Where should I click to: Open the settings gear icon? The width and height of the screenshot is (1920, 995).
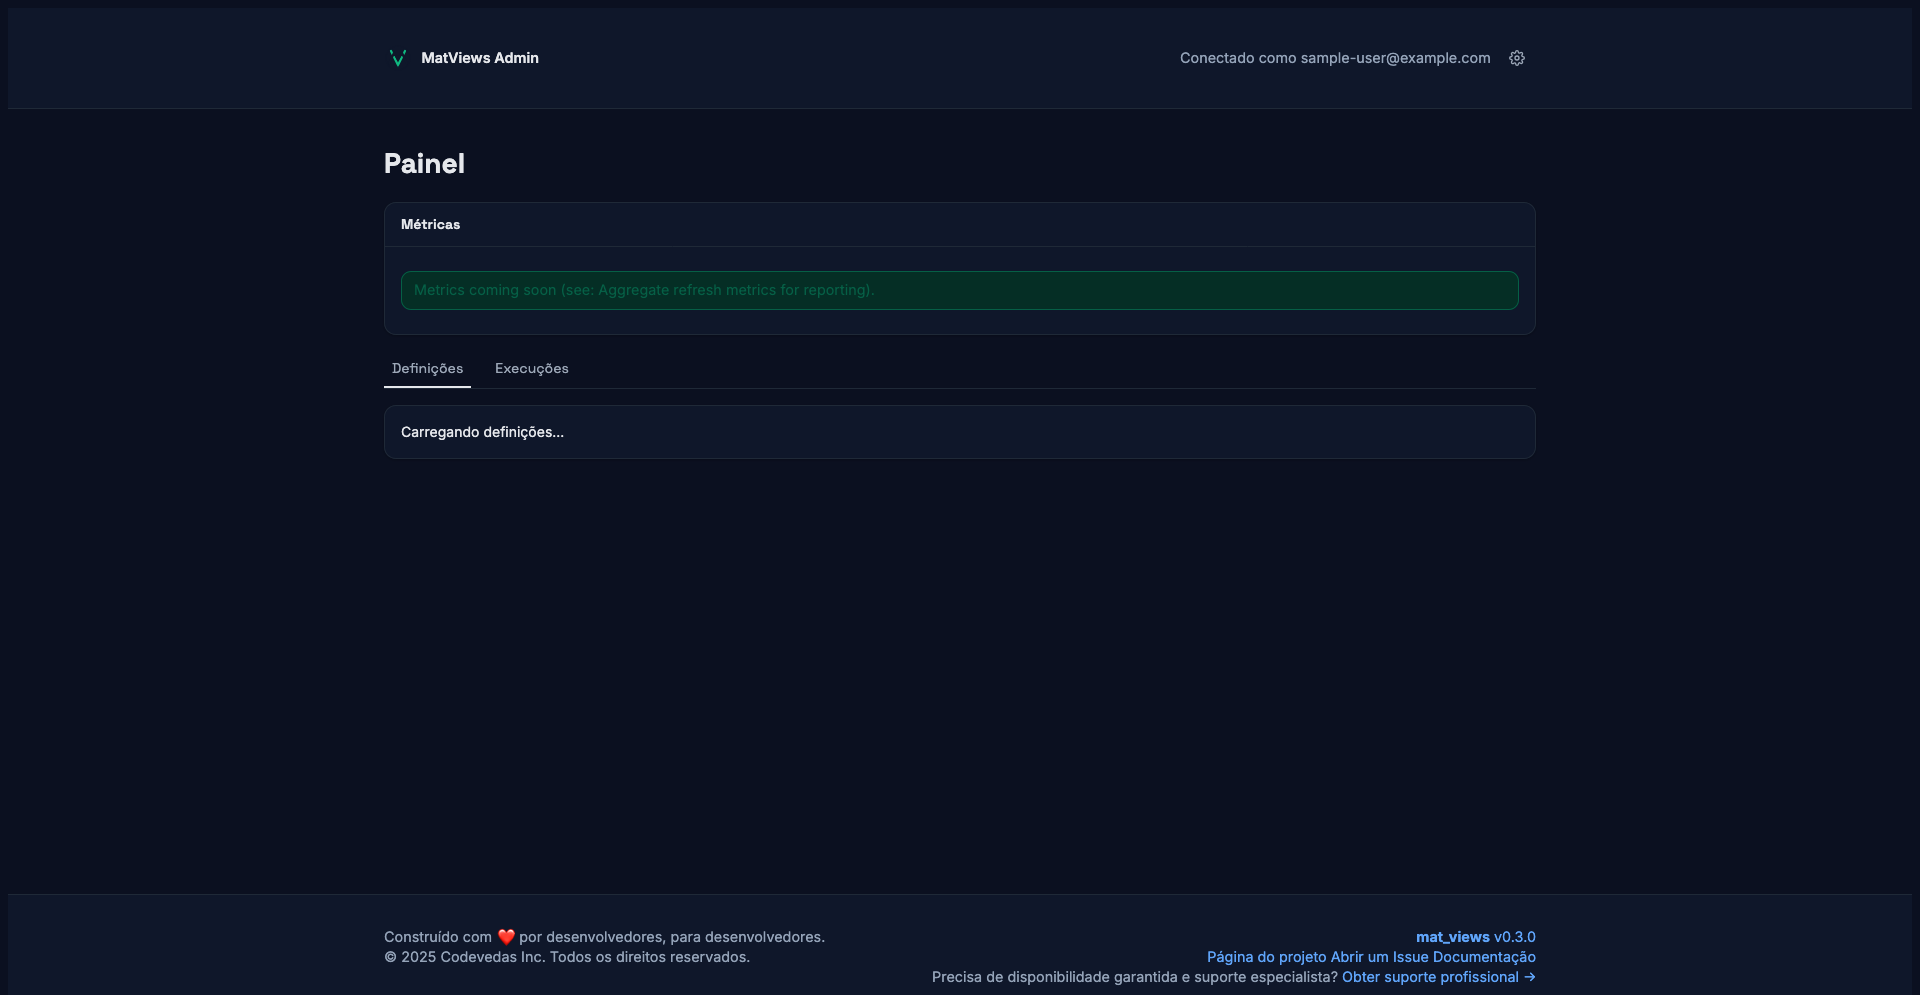tap(1517, 58)
